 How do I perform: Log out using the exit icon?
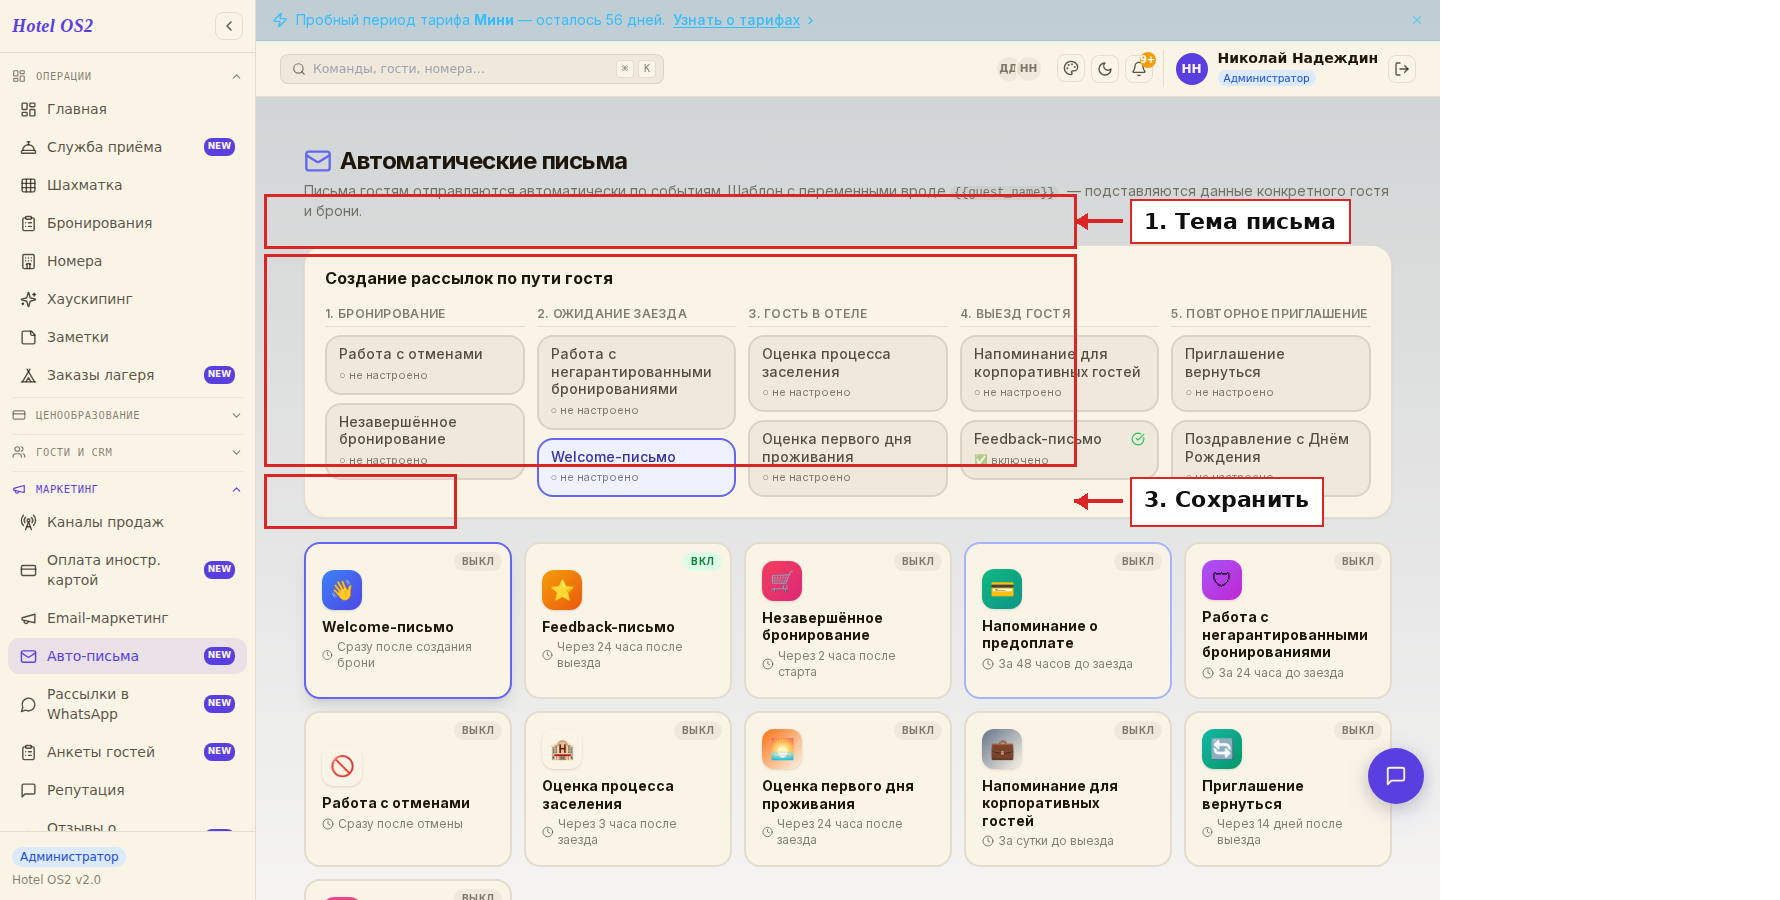[1402, 69]
